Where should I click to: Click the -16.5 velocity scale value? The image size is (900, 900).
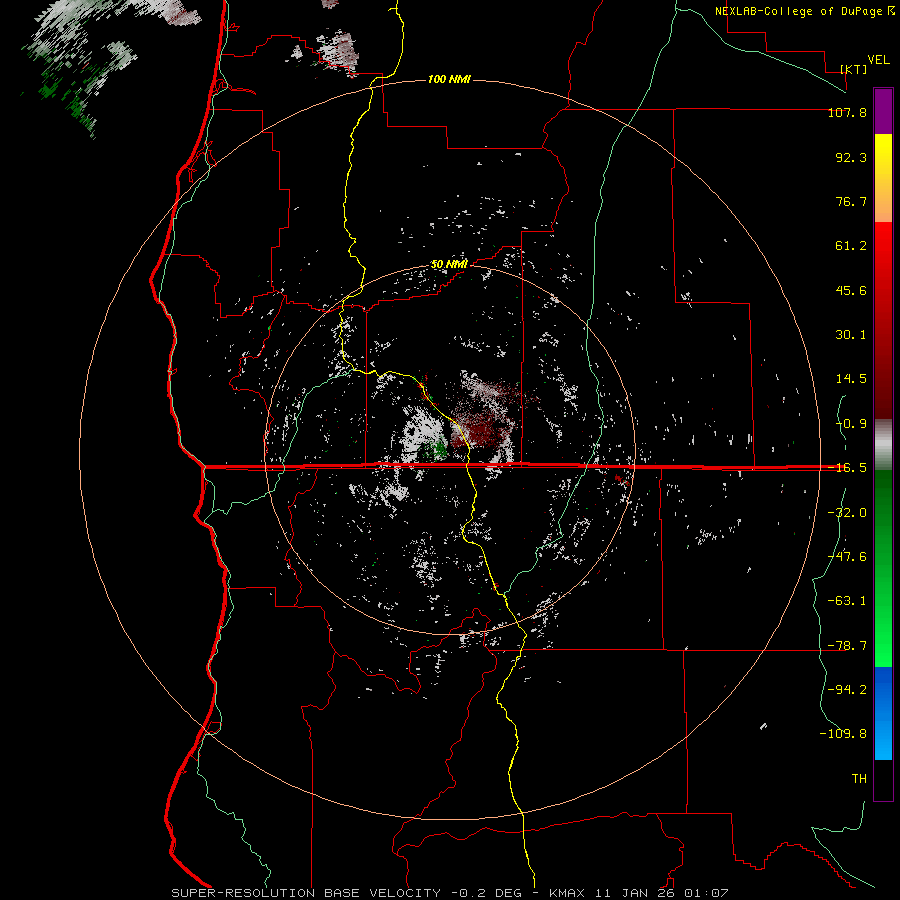click(847, 468)
